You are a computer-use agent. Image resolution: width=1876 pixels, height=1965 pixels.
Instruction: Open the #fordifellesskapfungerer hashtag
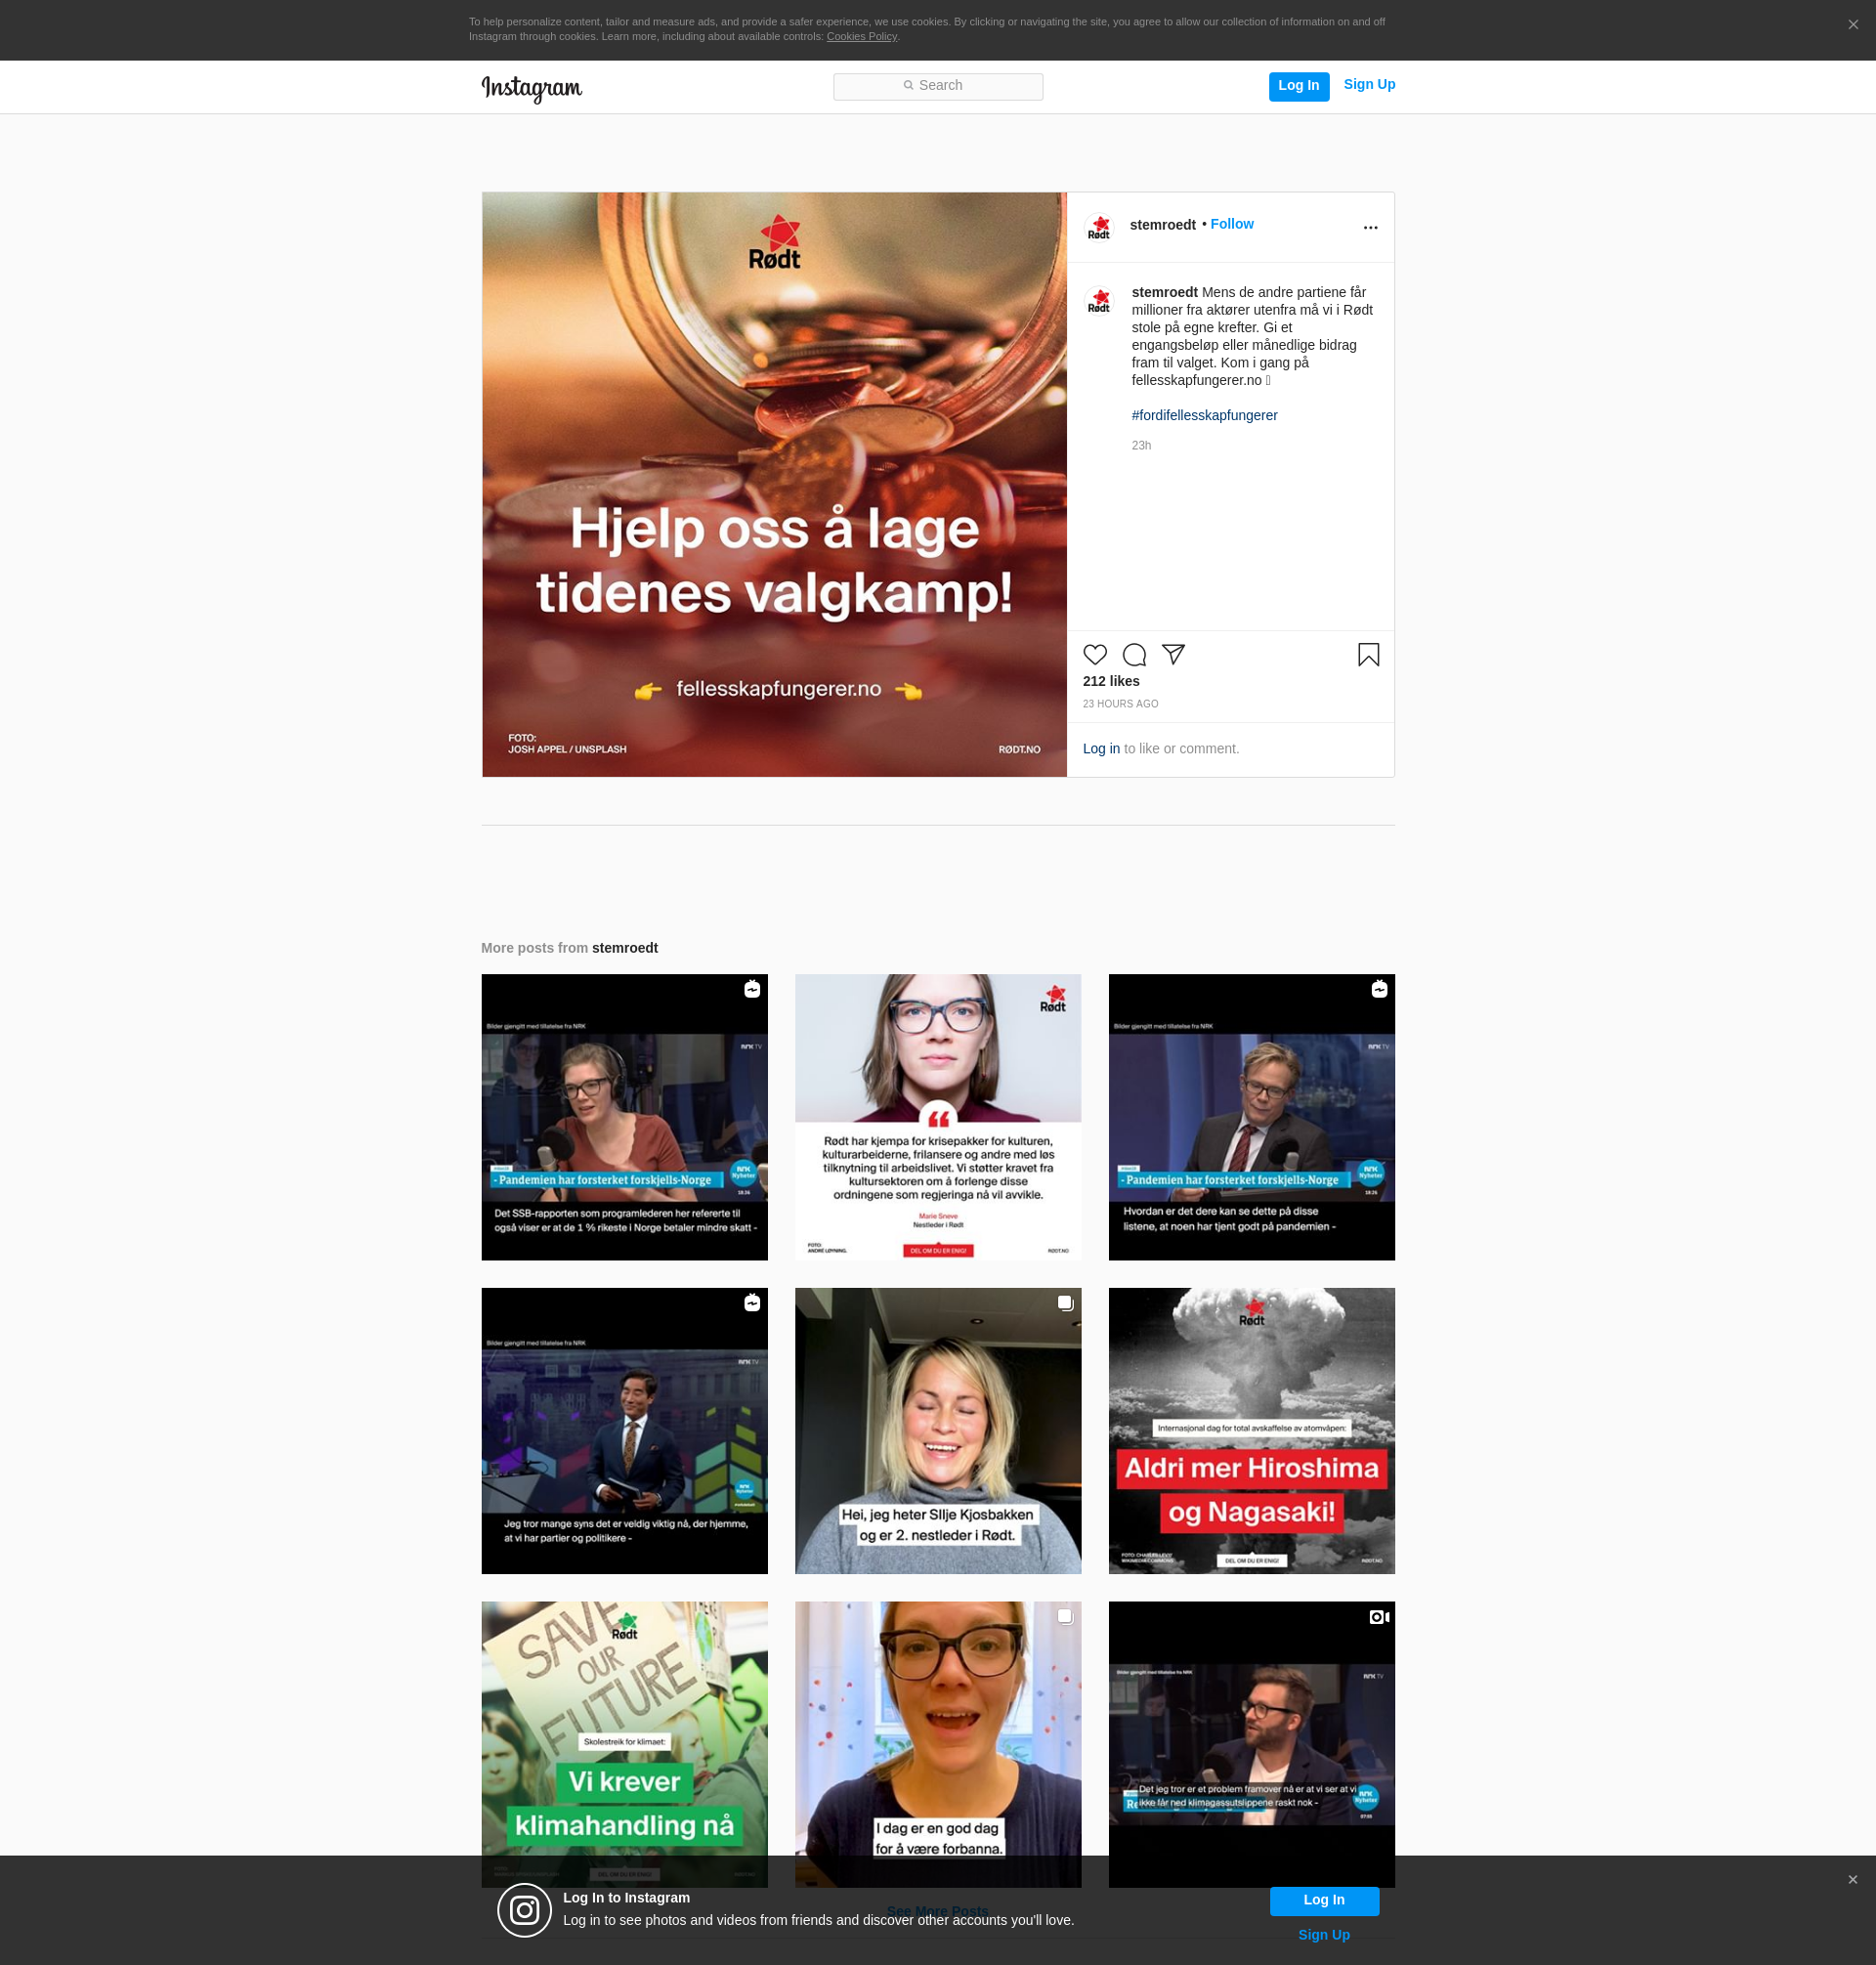[x=1204, y=415]
